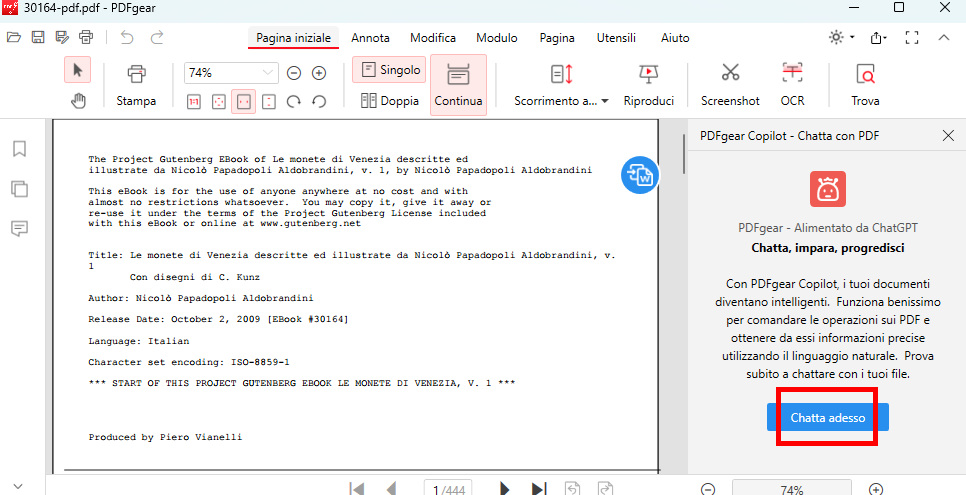Collapse the ribbon with the chevron
This screenshot has width=966, height=495.
[944, 38]
